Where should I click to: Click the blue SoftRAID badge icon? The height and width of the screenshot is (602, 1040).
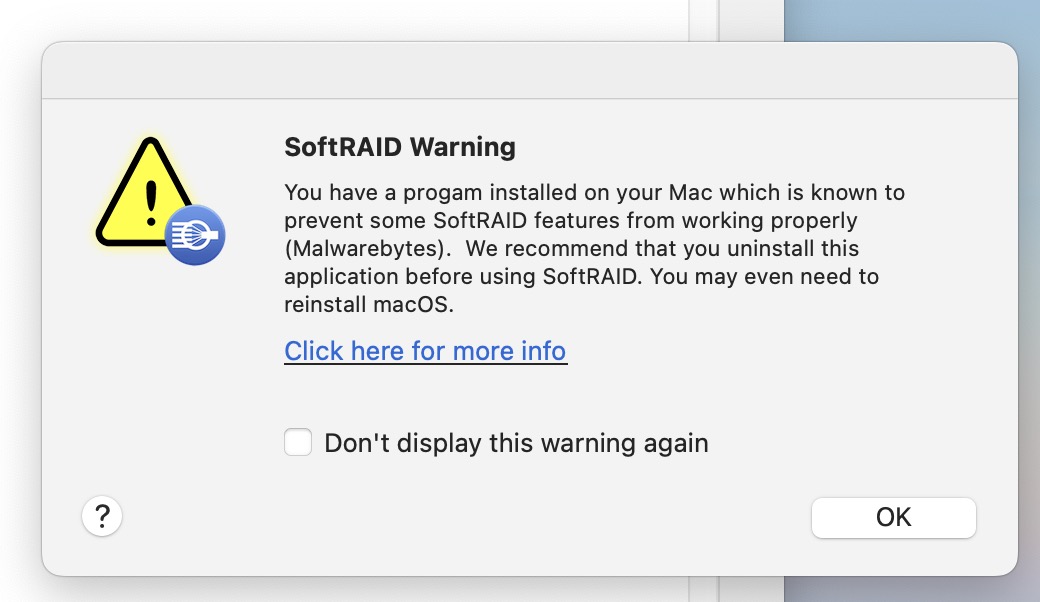[195, 236]
